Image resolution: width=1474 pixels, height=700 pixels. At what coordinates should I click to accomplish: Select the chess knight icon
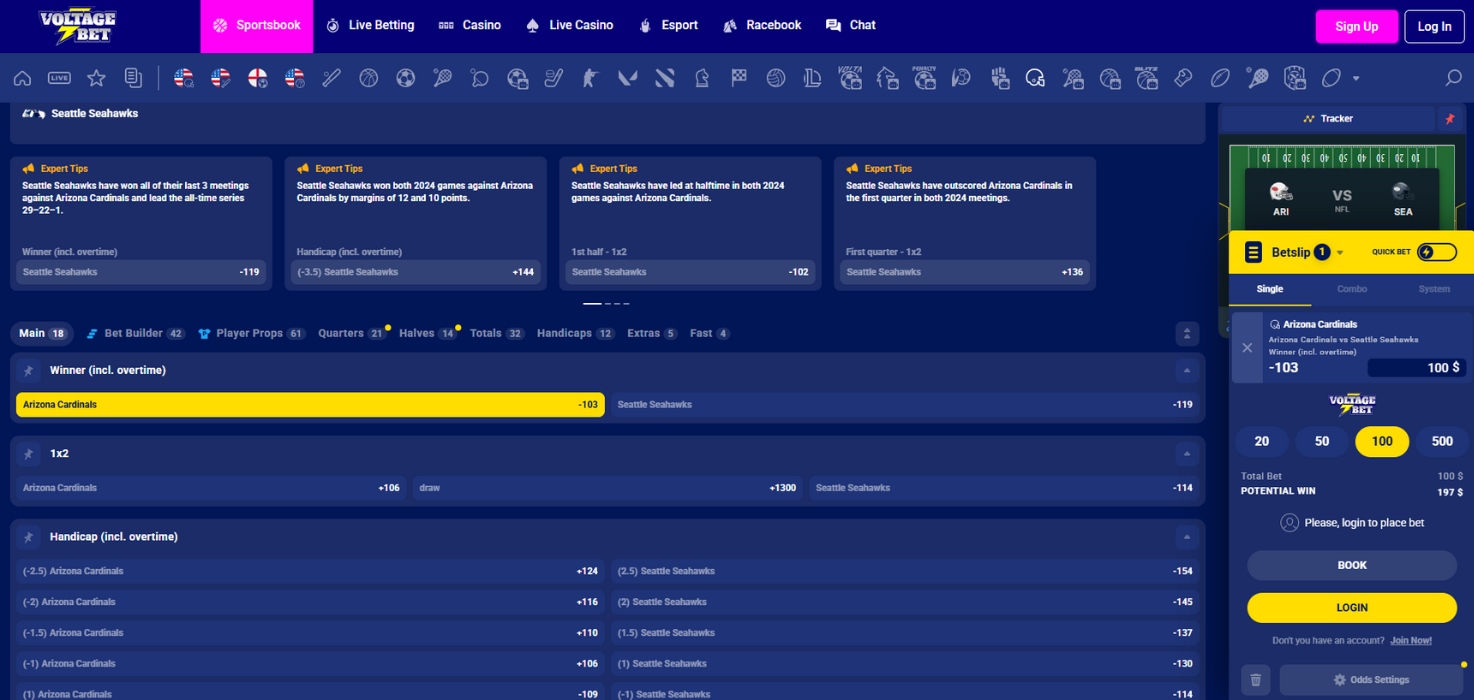click(702, 78)
